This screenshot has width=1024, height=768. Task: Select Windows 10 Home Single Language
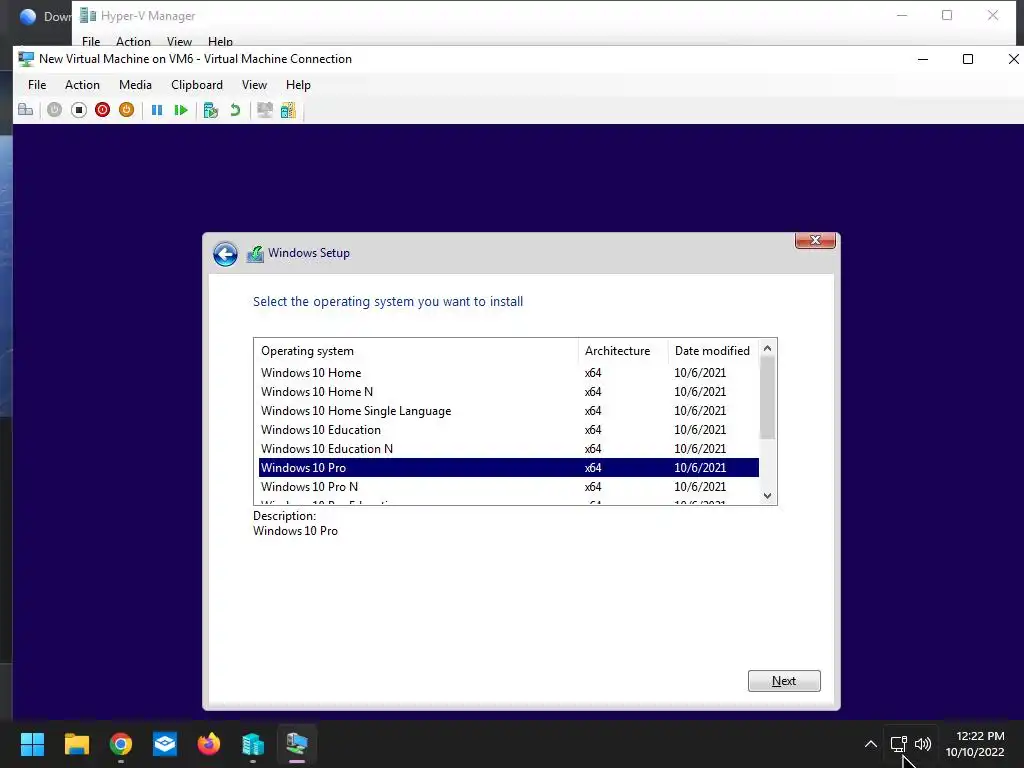(509, 411)
